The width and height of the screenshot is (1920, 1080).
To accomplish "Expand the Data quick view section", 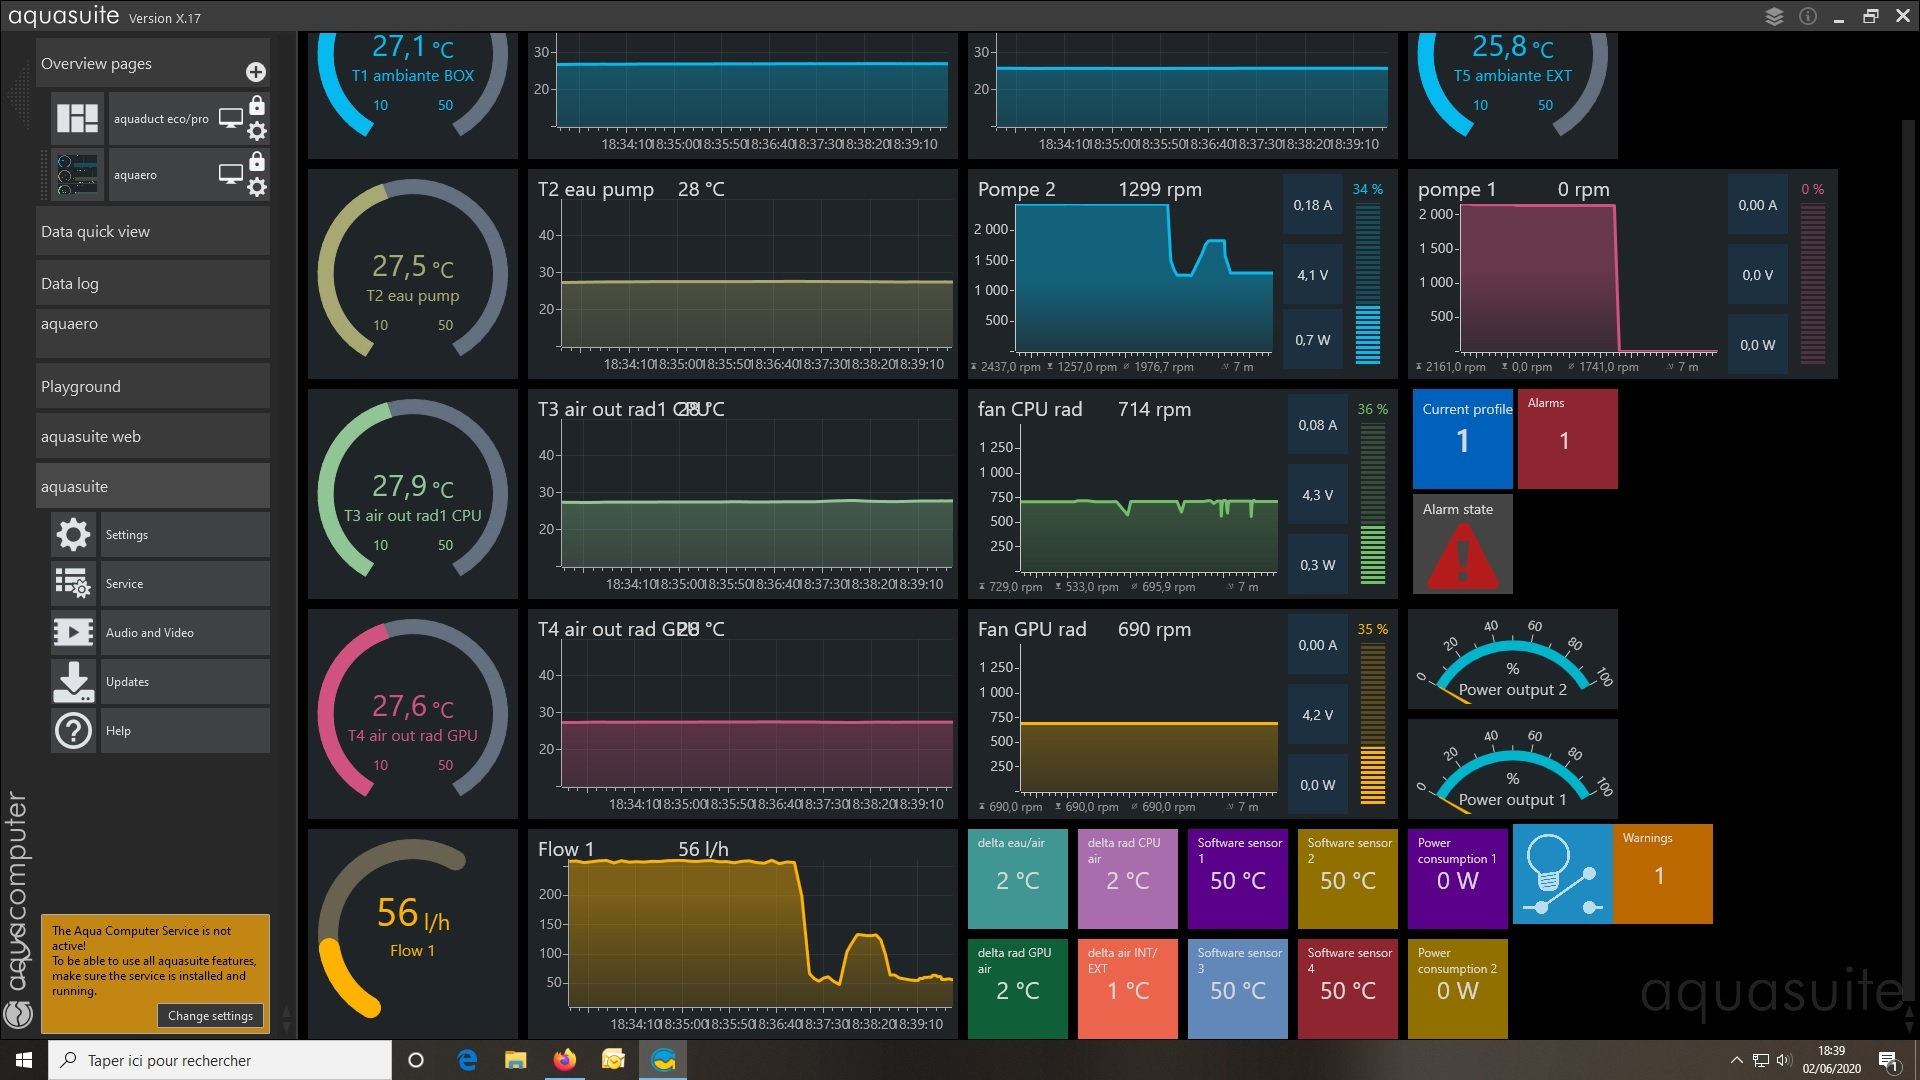I will (x=152, y=231).
